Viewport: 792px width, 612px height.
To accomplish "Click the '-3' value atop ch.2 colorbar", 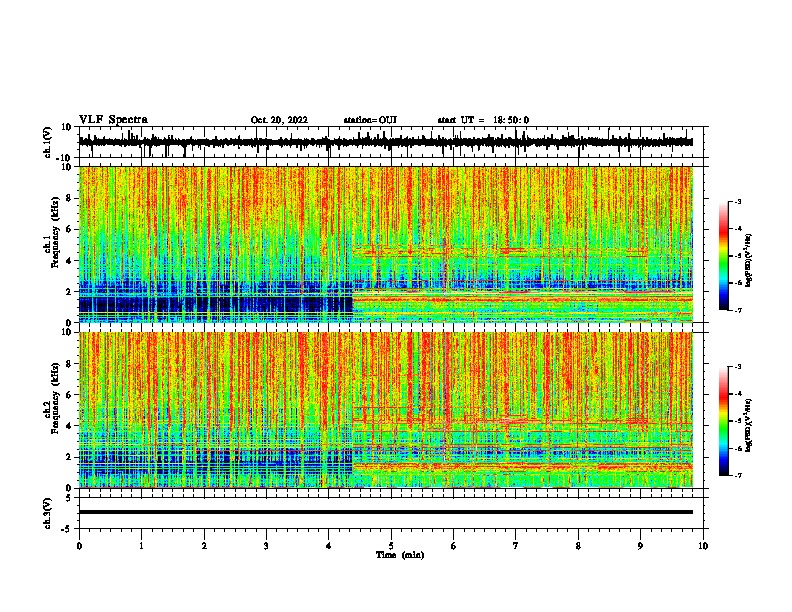I will point(738,367).
